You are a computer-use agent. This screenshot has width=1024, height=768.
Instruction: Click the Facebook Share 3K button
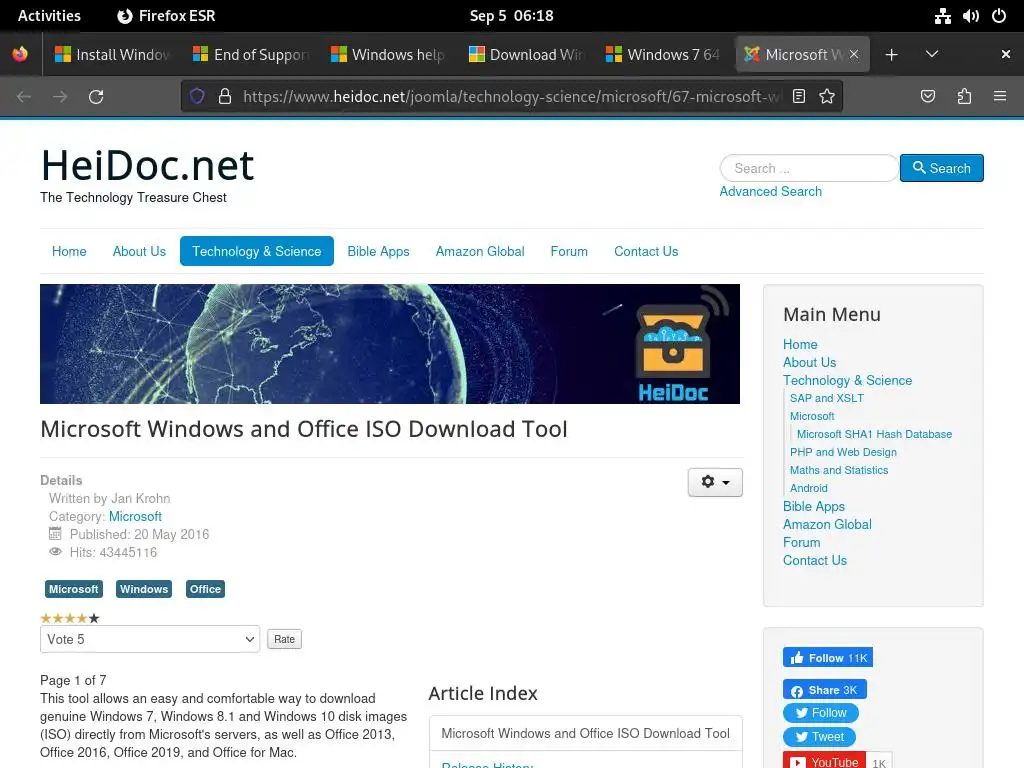825,690
